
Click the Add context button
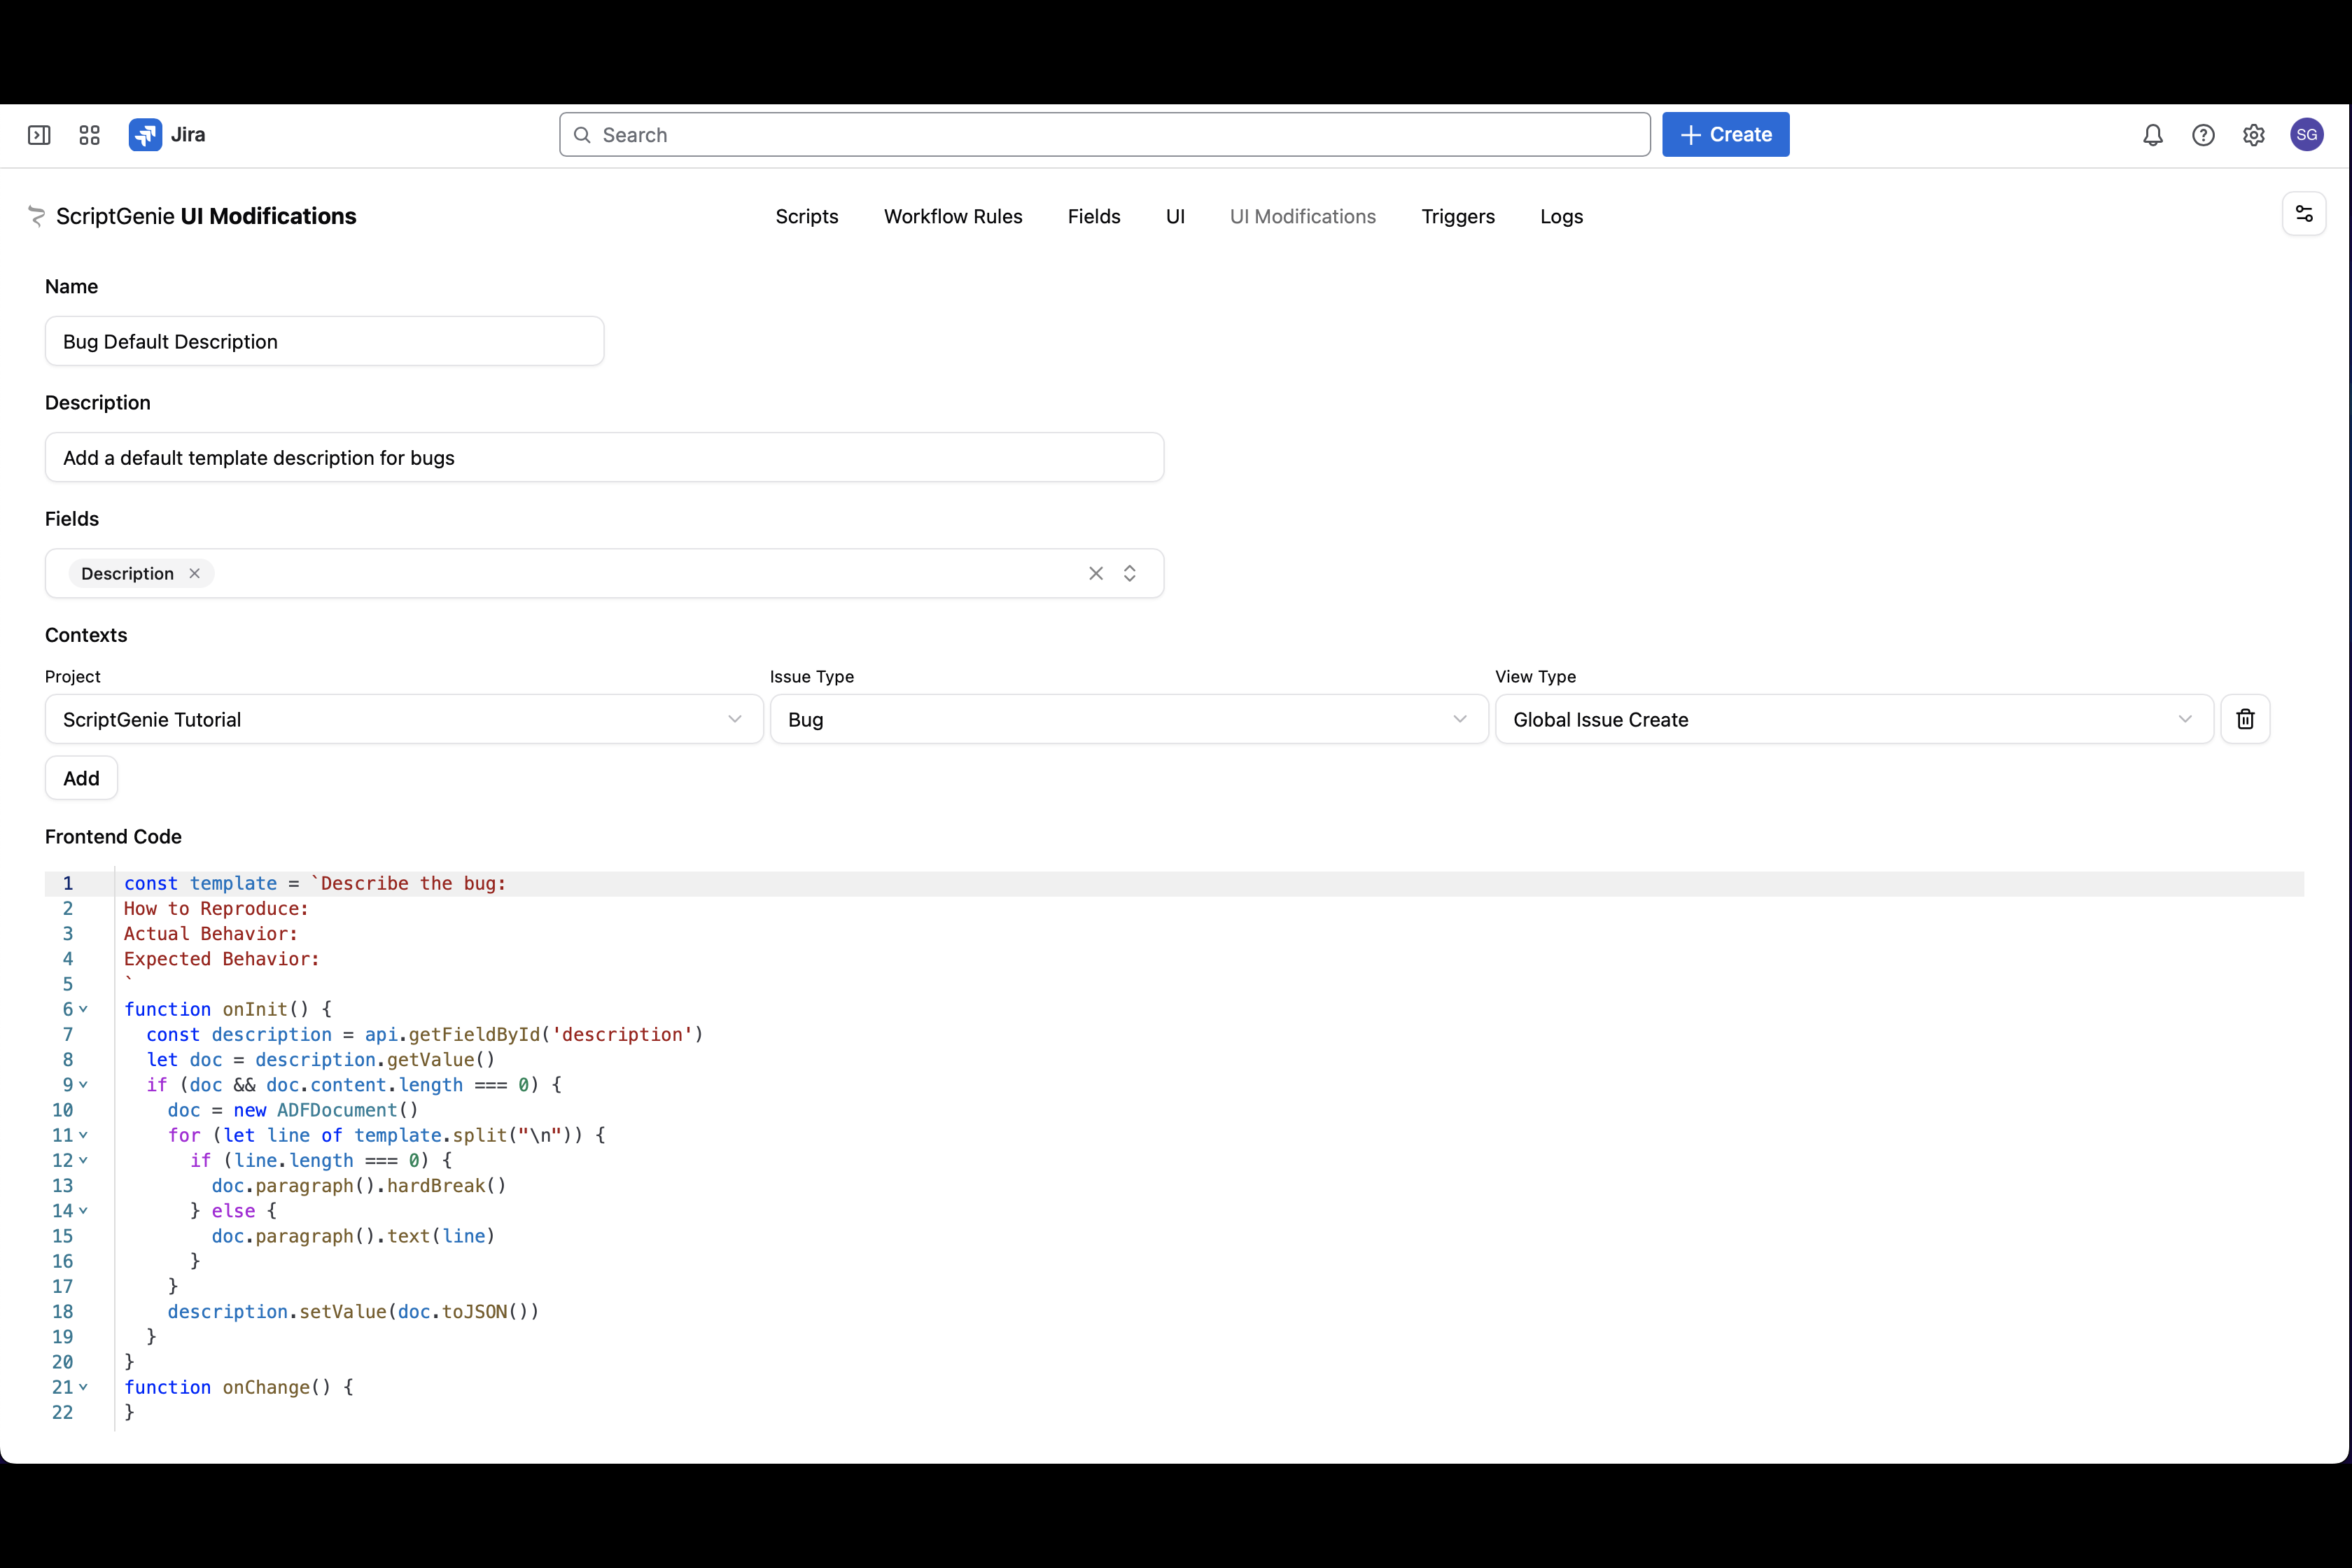click(81, 778)
